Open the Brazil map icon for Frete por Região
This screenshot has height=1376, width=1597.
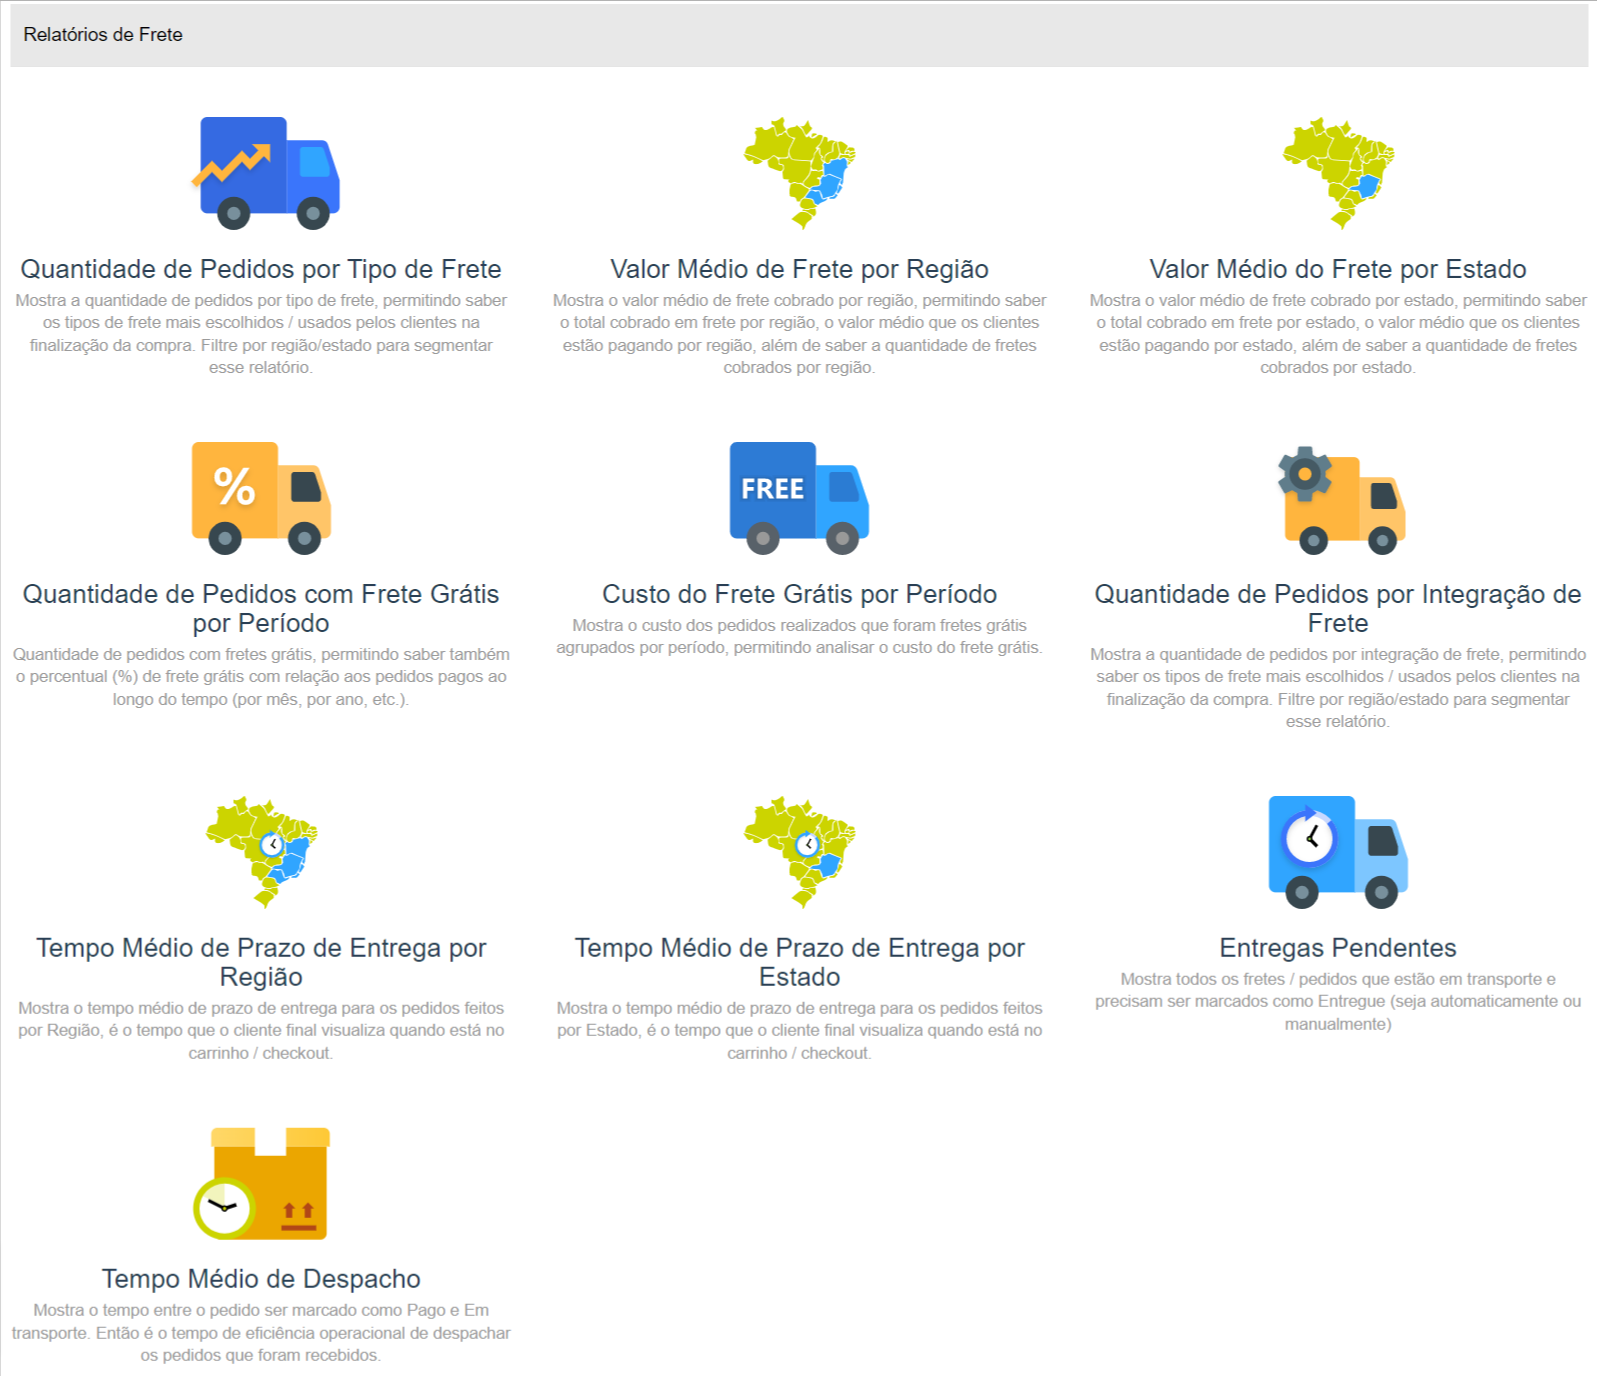tap(799, 173)
